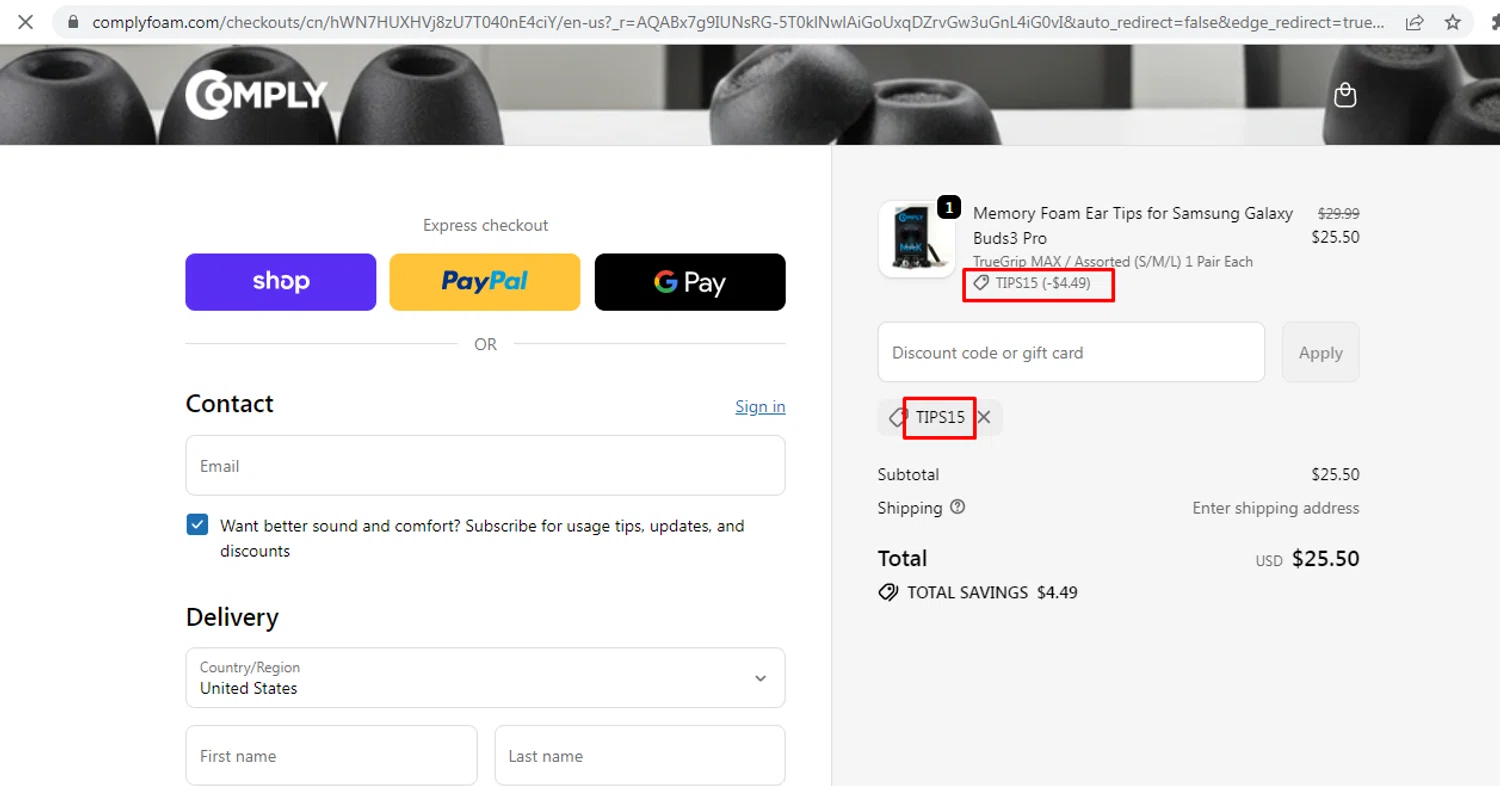The image size is (1500, 786).
Task: Click the Delivery heading
Action: pos(232,617)
